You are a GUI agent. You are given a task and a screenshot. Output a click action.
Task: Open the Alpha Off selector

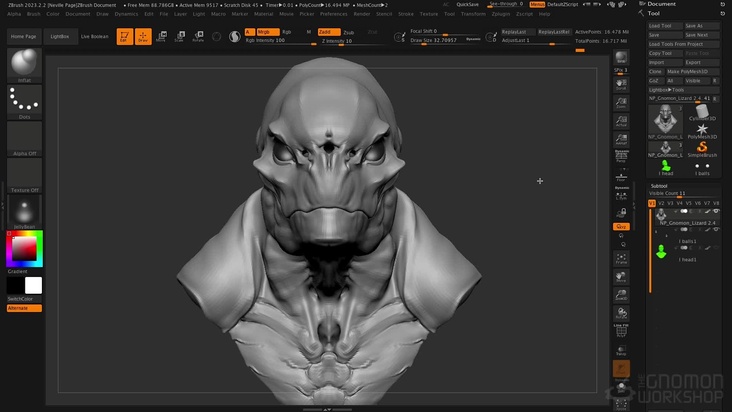tap(24, 138)
